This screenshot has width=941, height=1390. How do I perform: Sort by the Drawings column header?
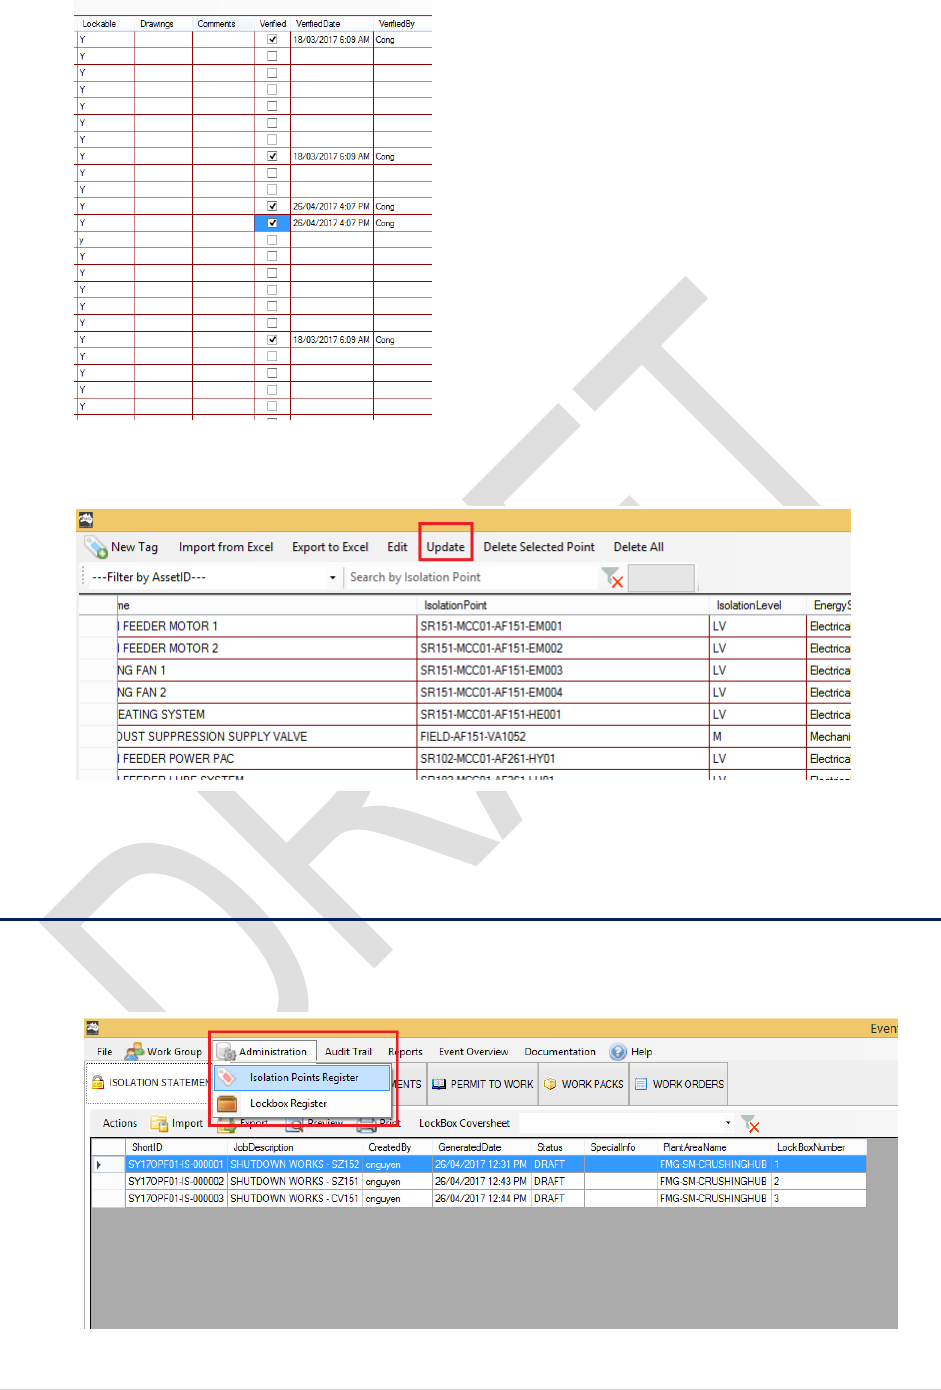pos(163,23)
